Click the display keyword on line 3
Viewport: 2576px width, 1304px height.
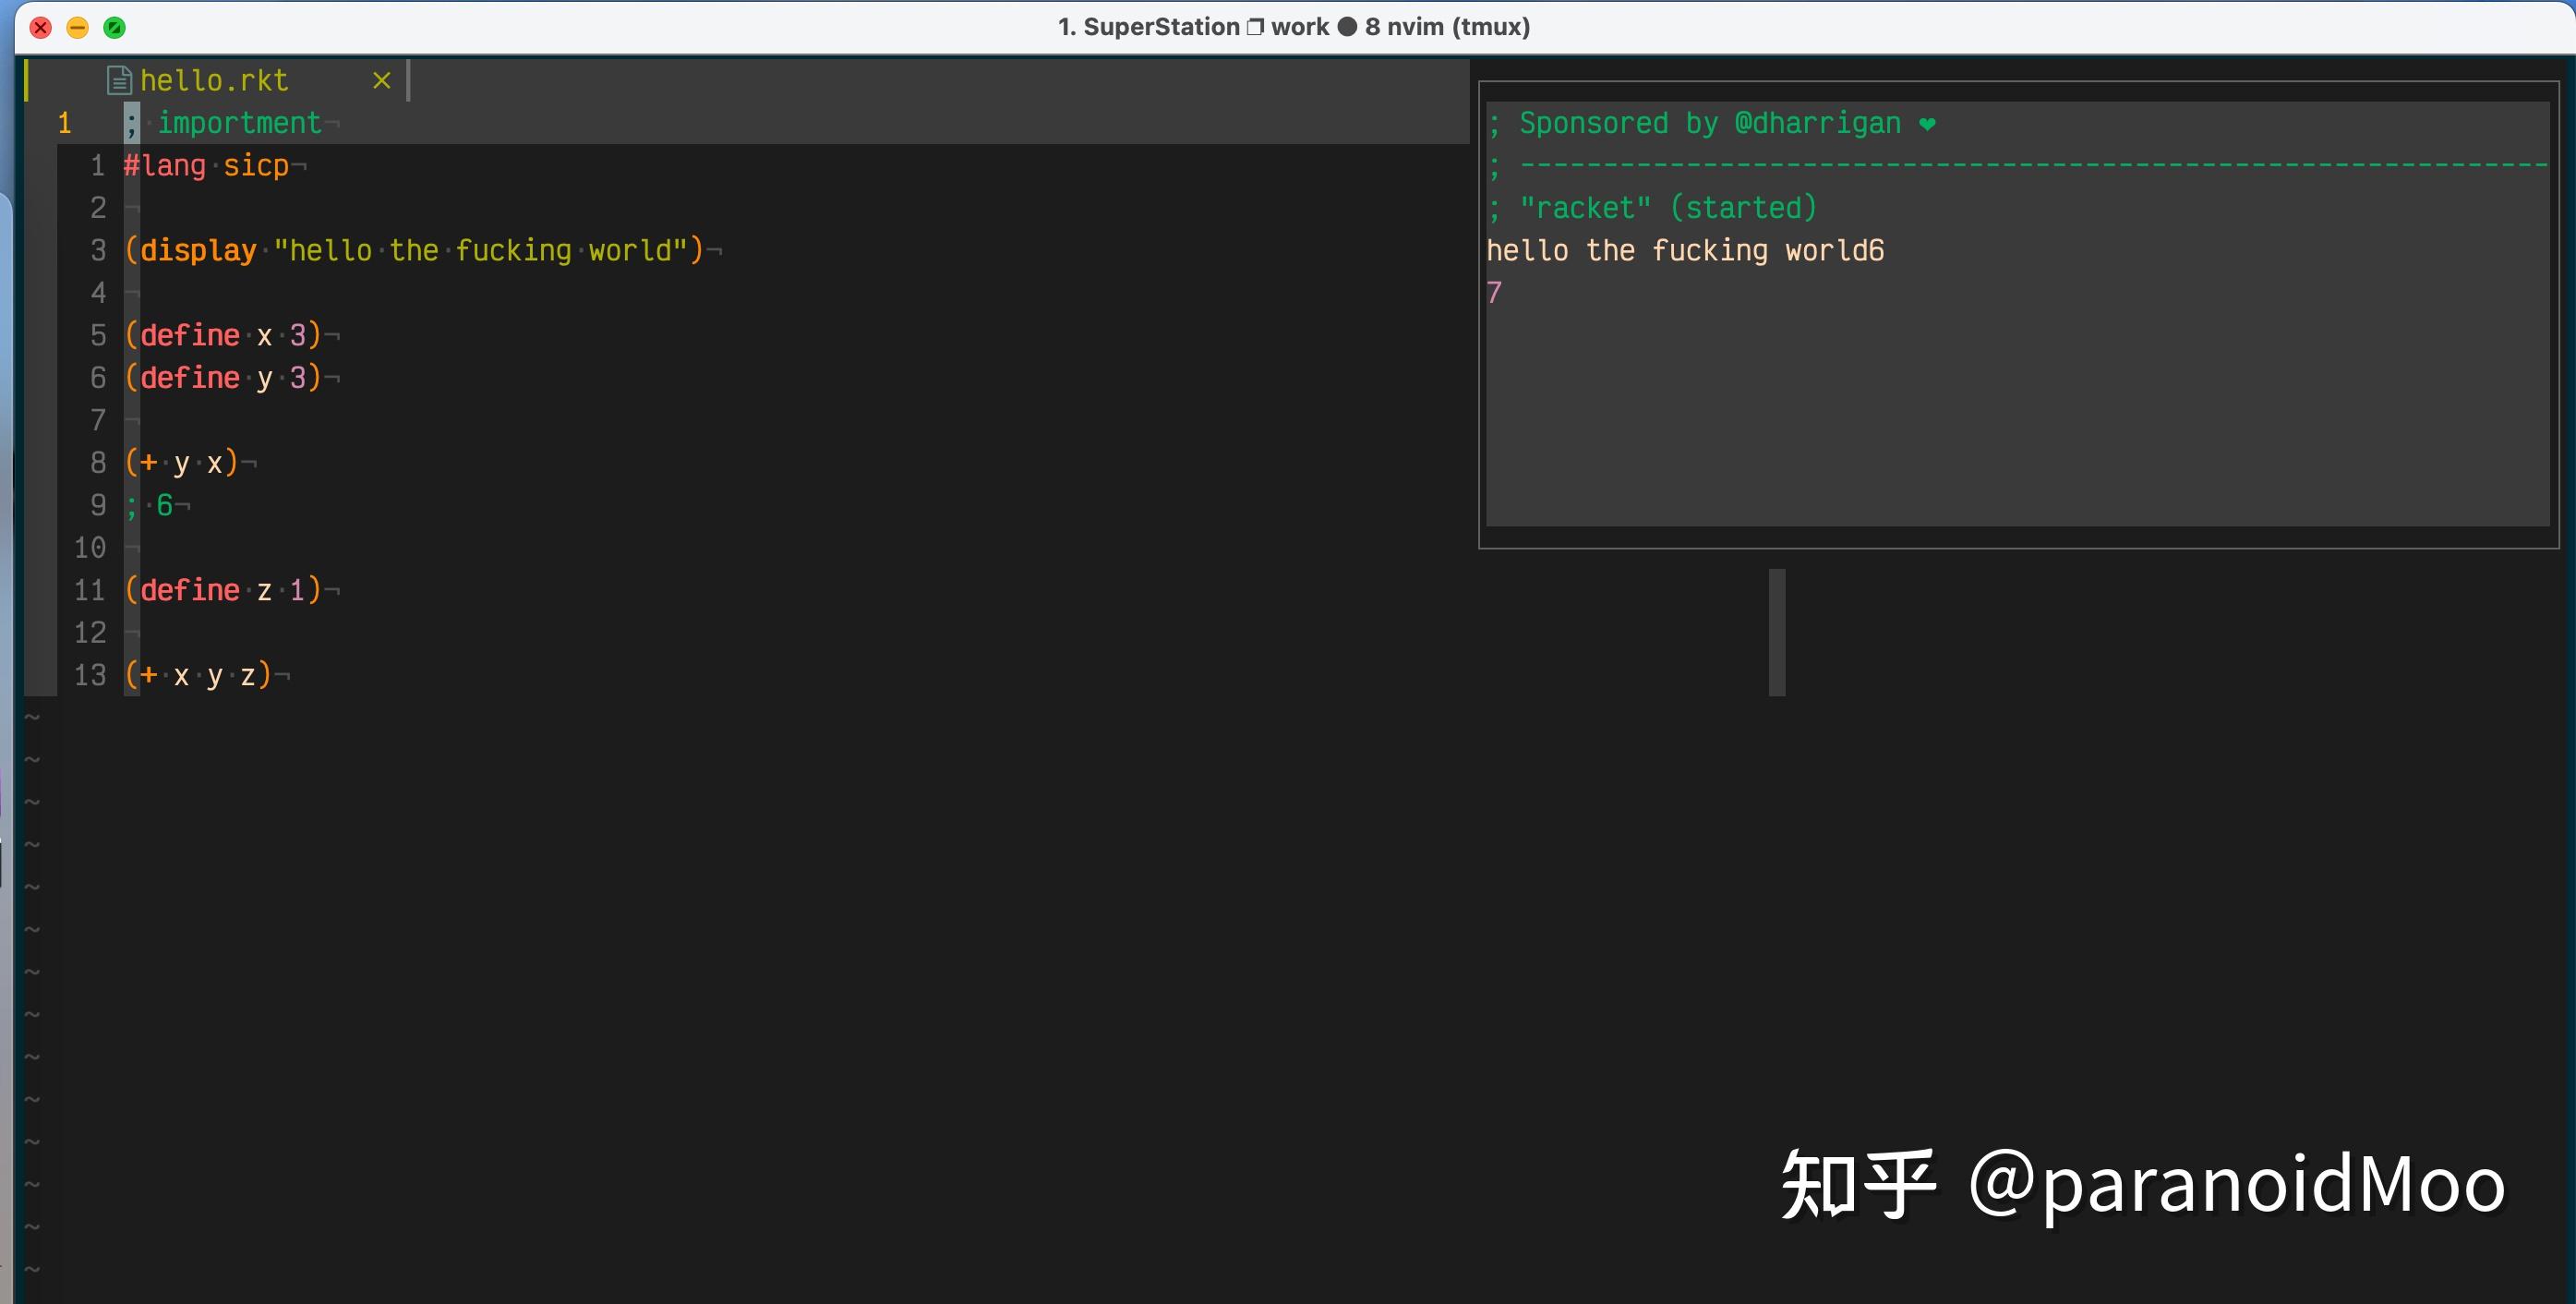point(198,251)
